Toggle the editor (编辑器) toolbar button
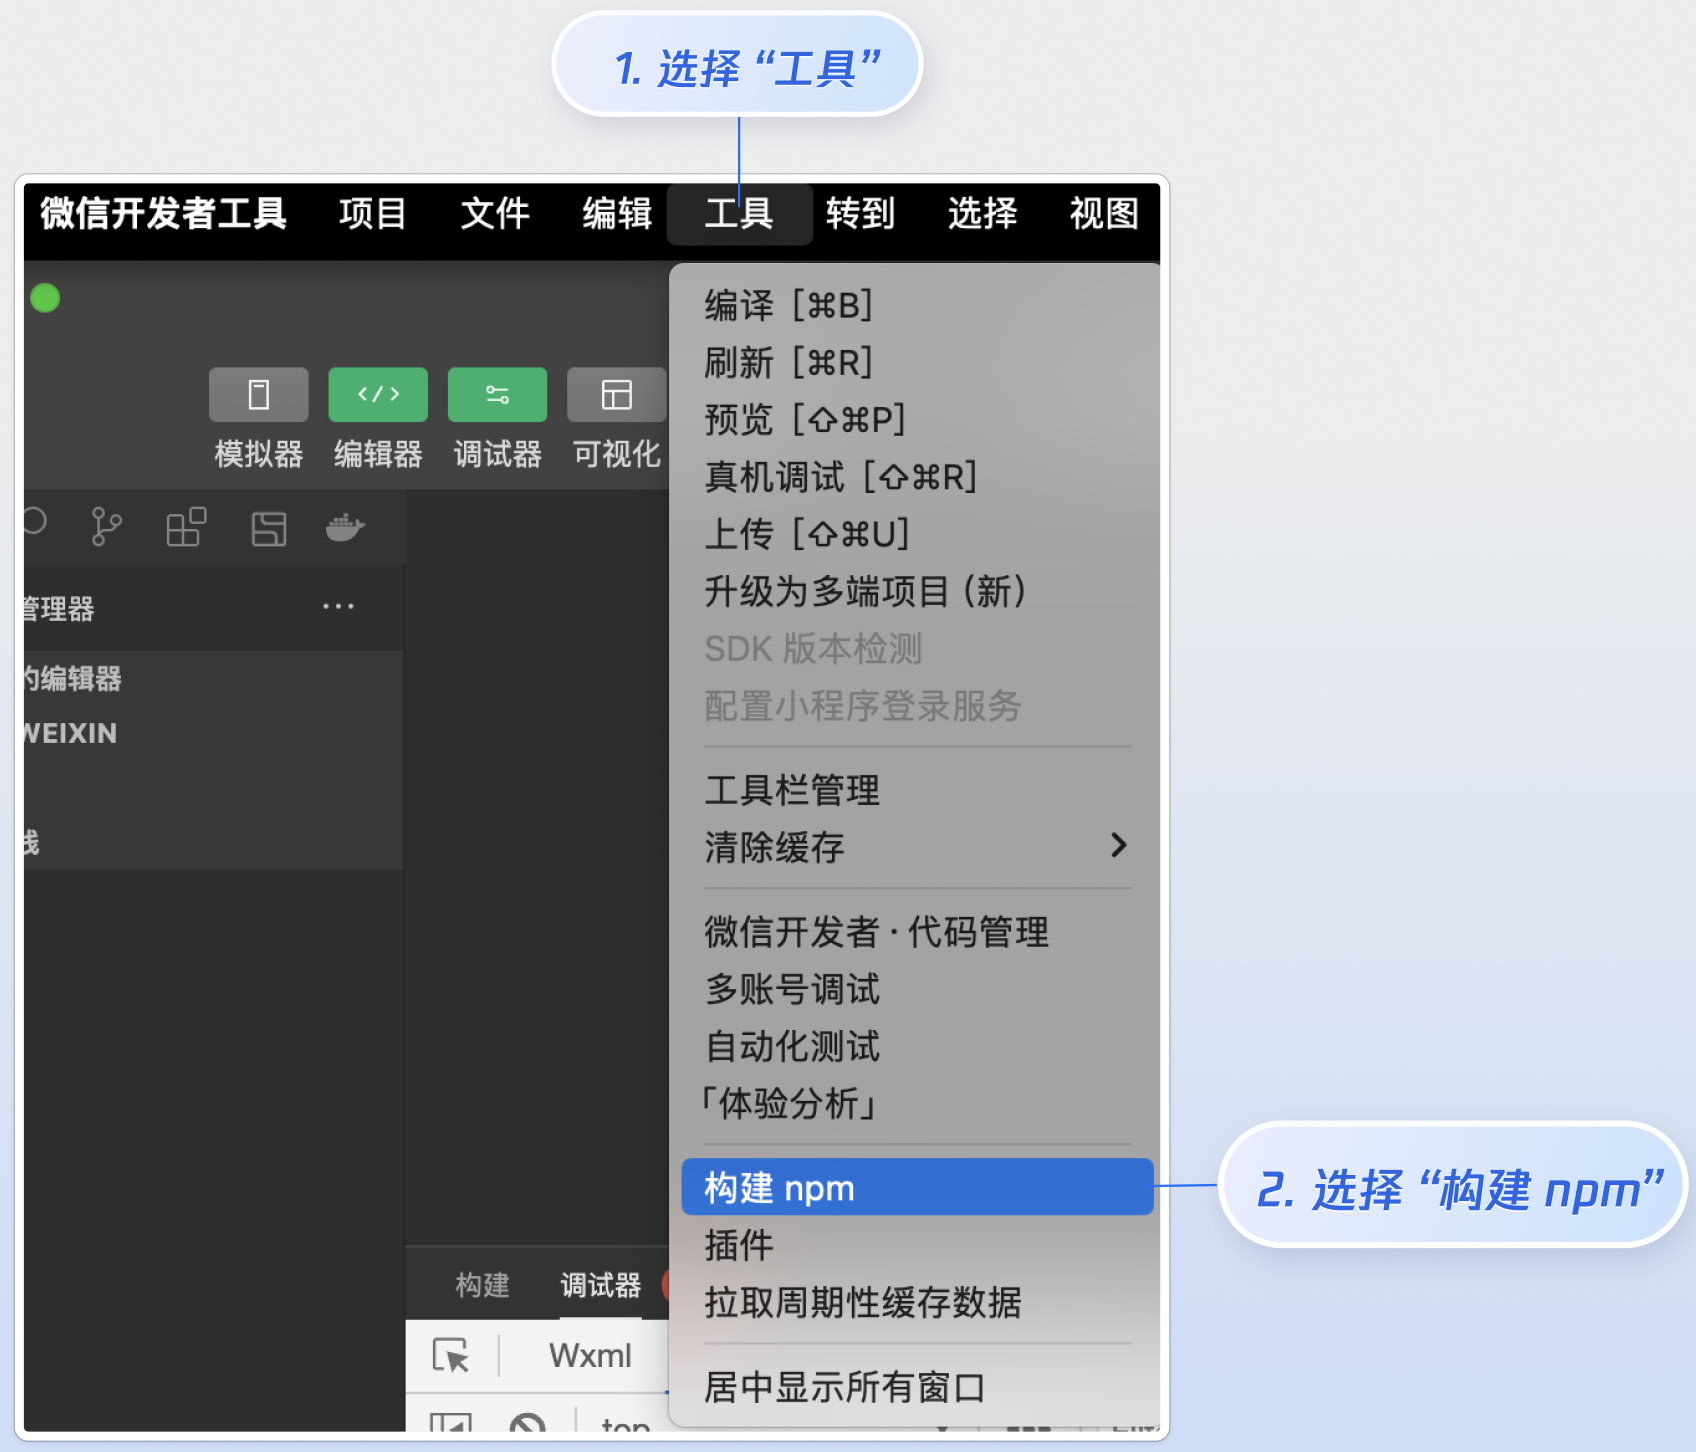Image resolution: width=1696 pixels, height=1452 pixels. pyautogui.click(x=378, y=395)
